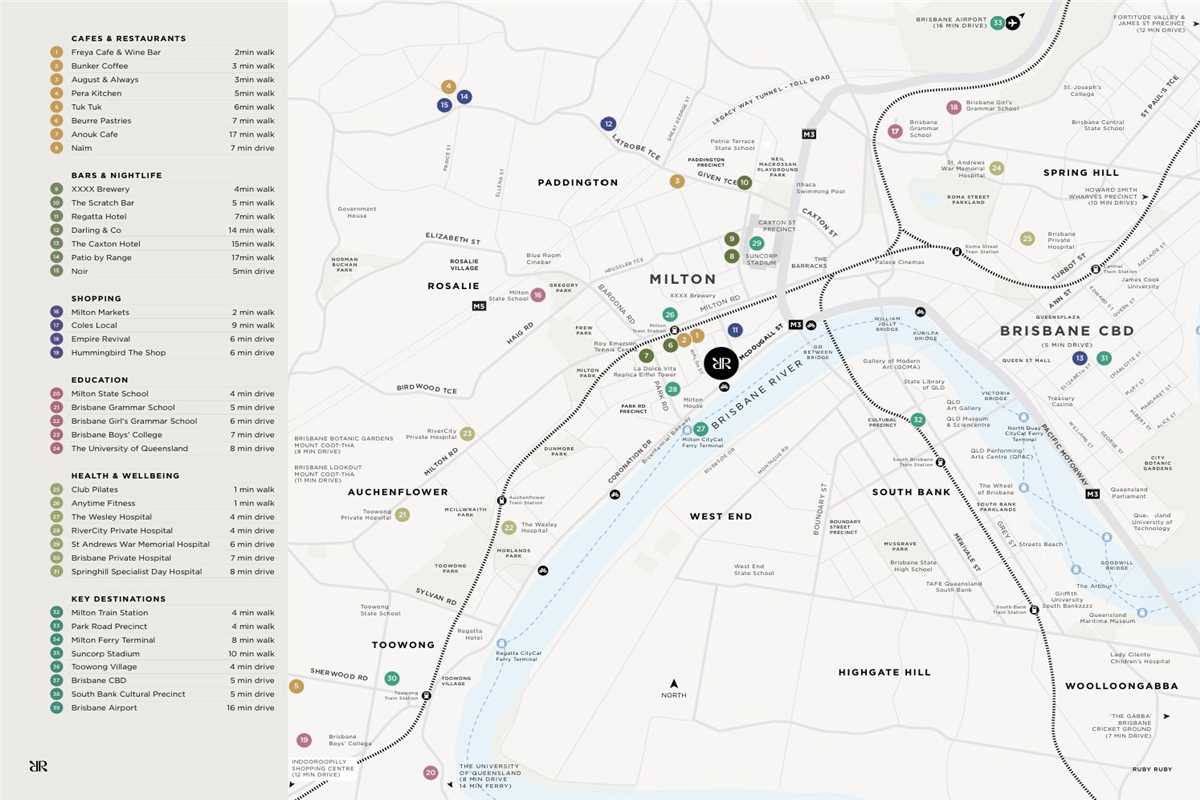Select map marker 27 at Milton CityCat Ferry Terminal
This screenshot has width=1200, height=800.
(701, 428)
